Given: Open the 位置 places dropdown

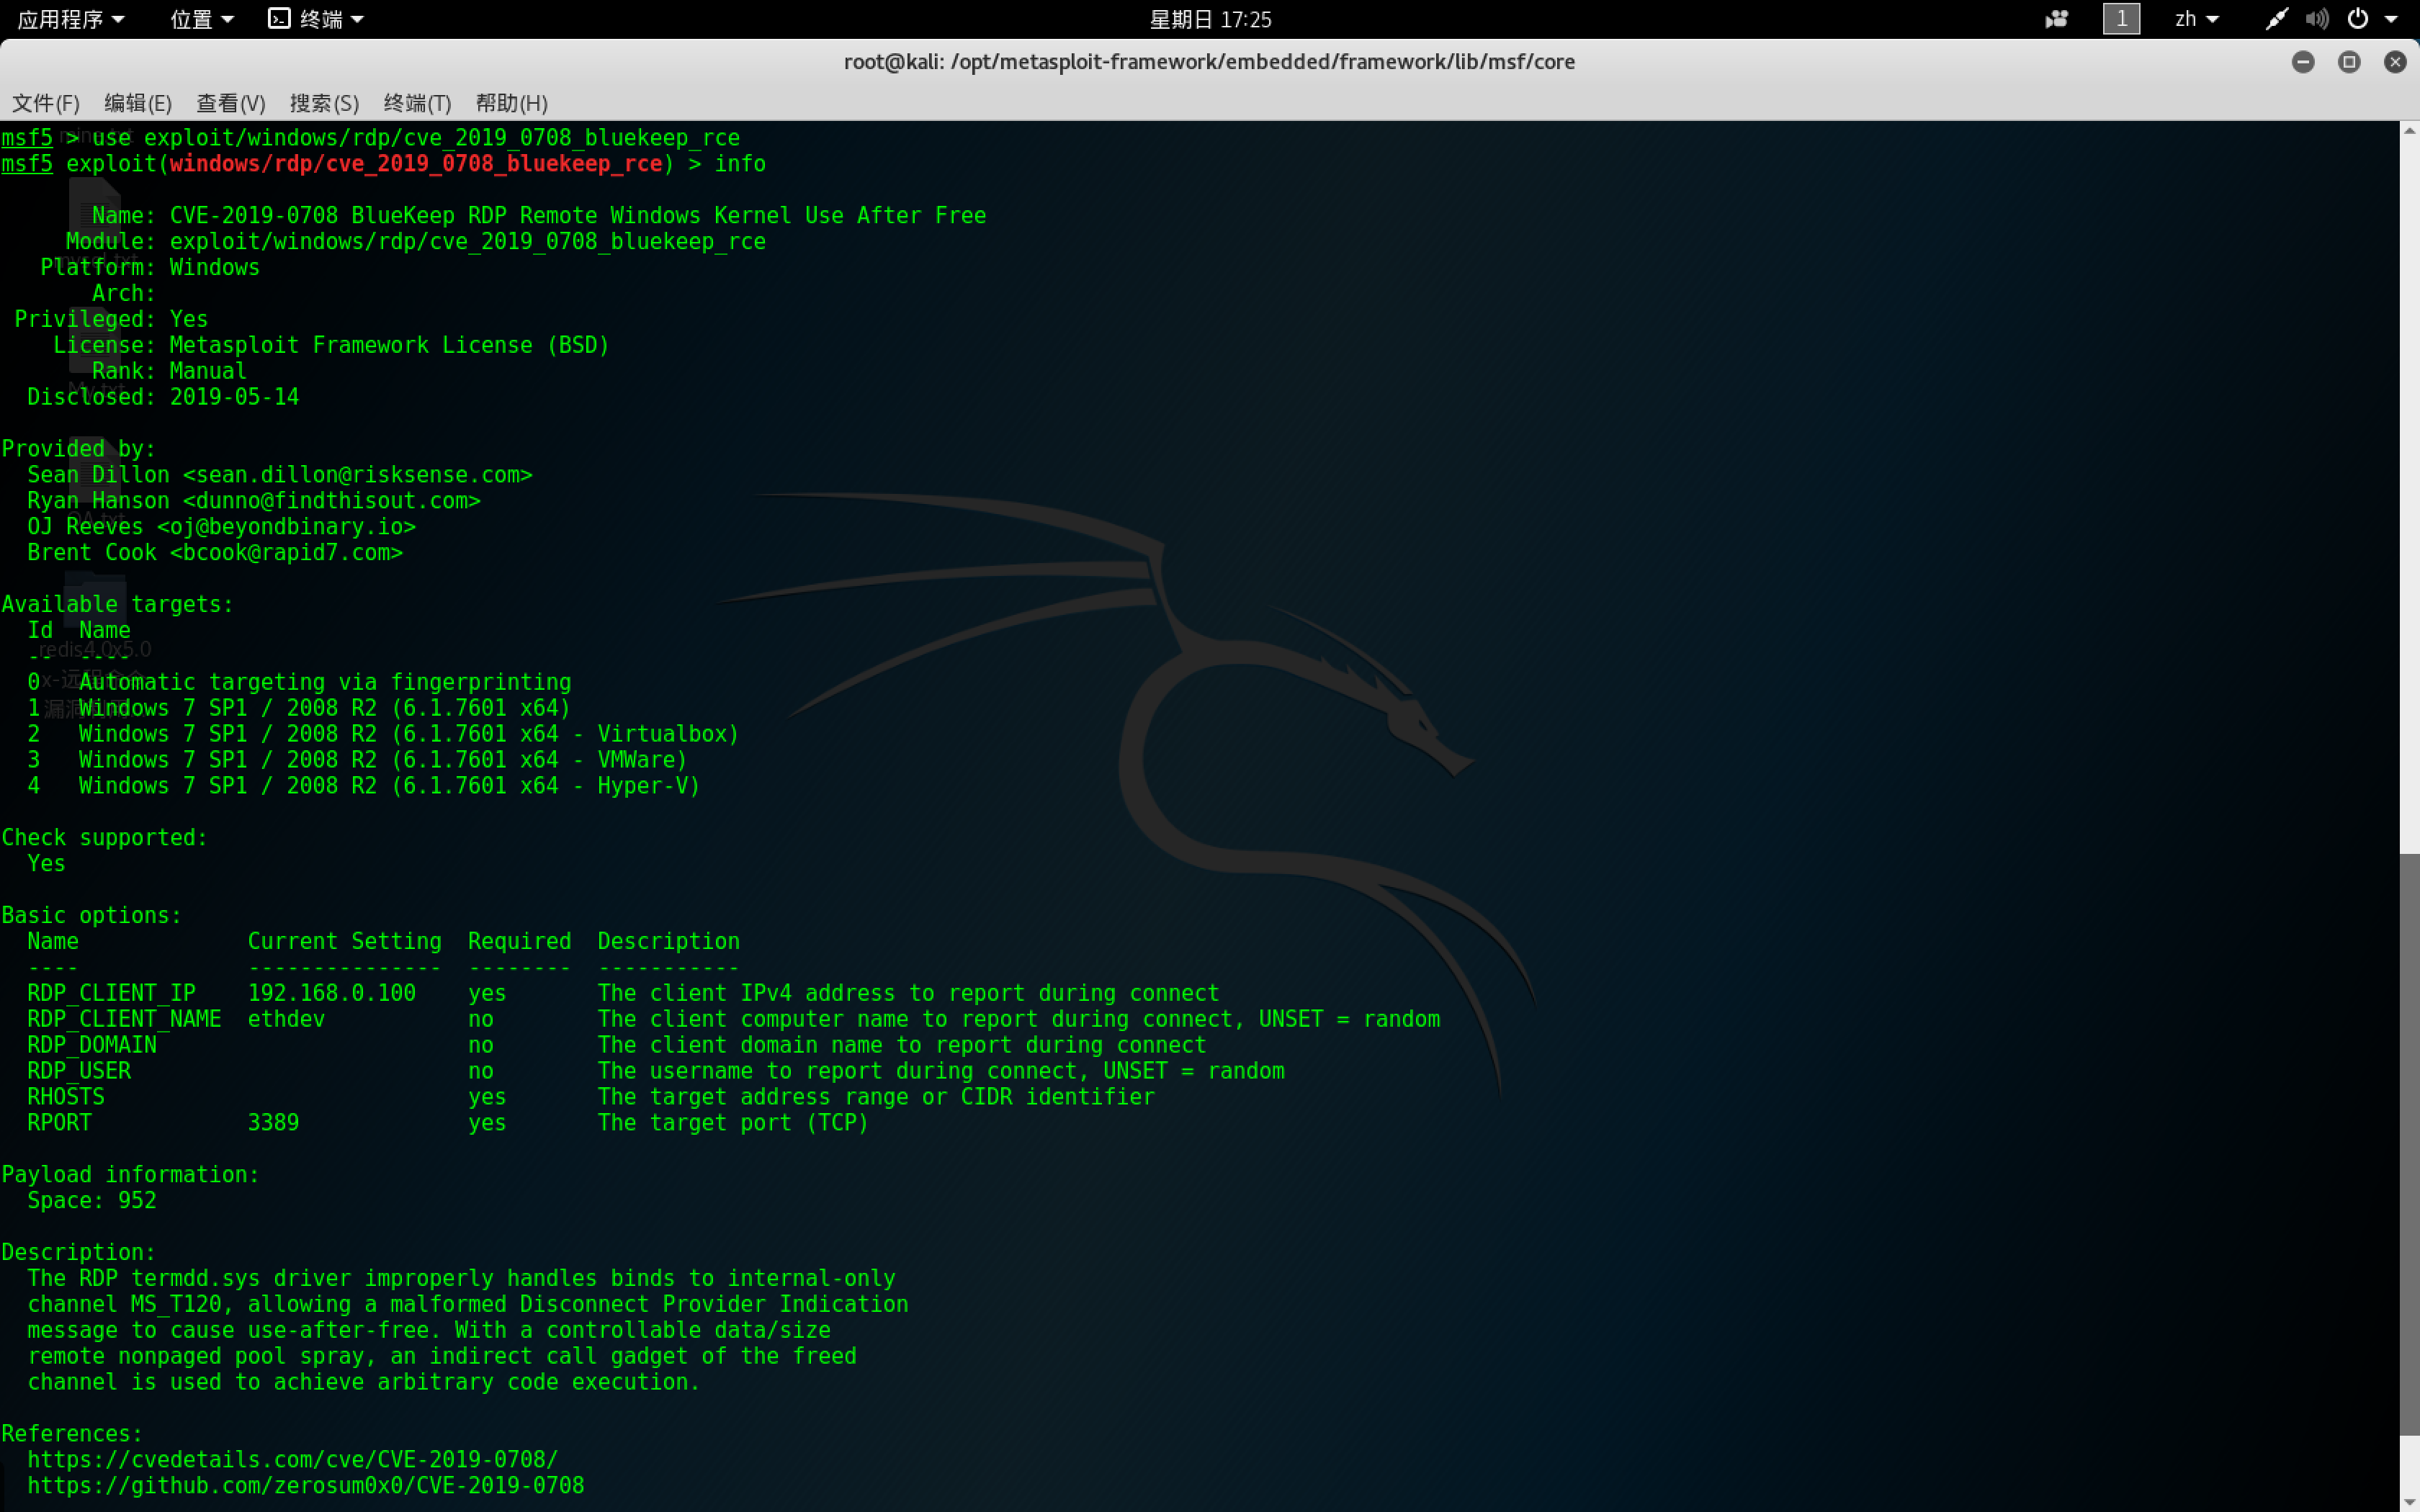Looking at the screenshot, I should 201,19.
